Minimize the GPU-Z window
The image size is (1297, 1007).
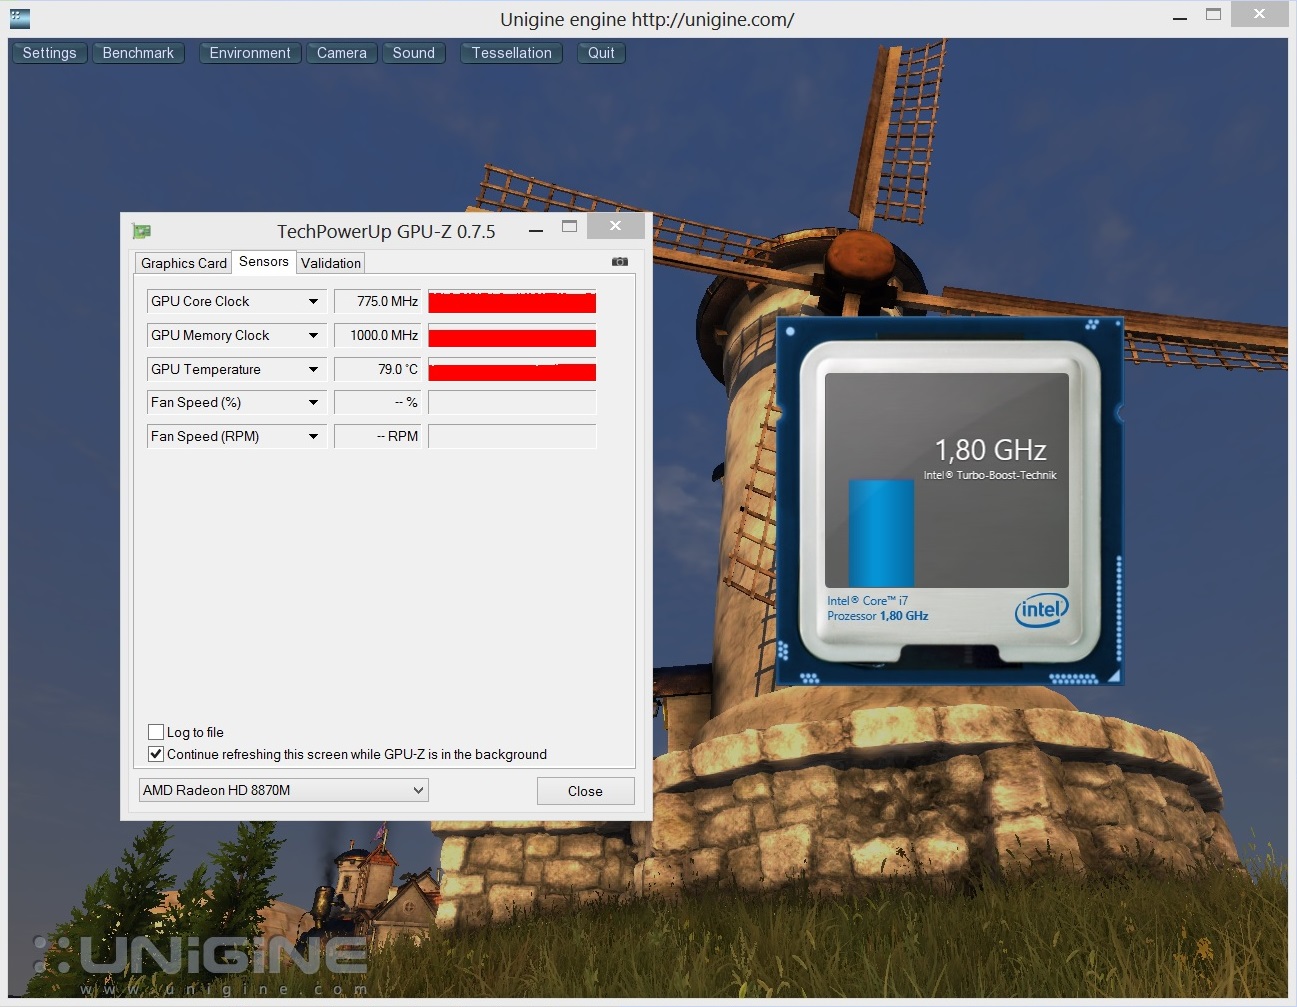click(536, 230)
